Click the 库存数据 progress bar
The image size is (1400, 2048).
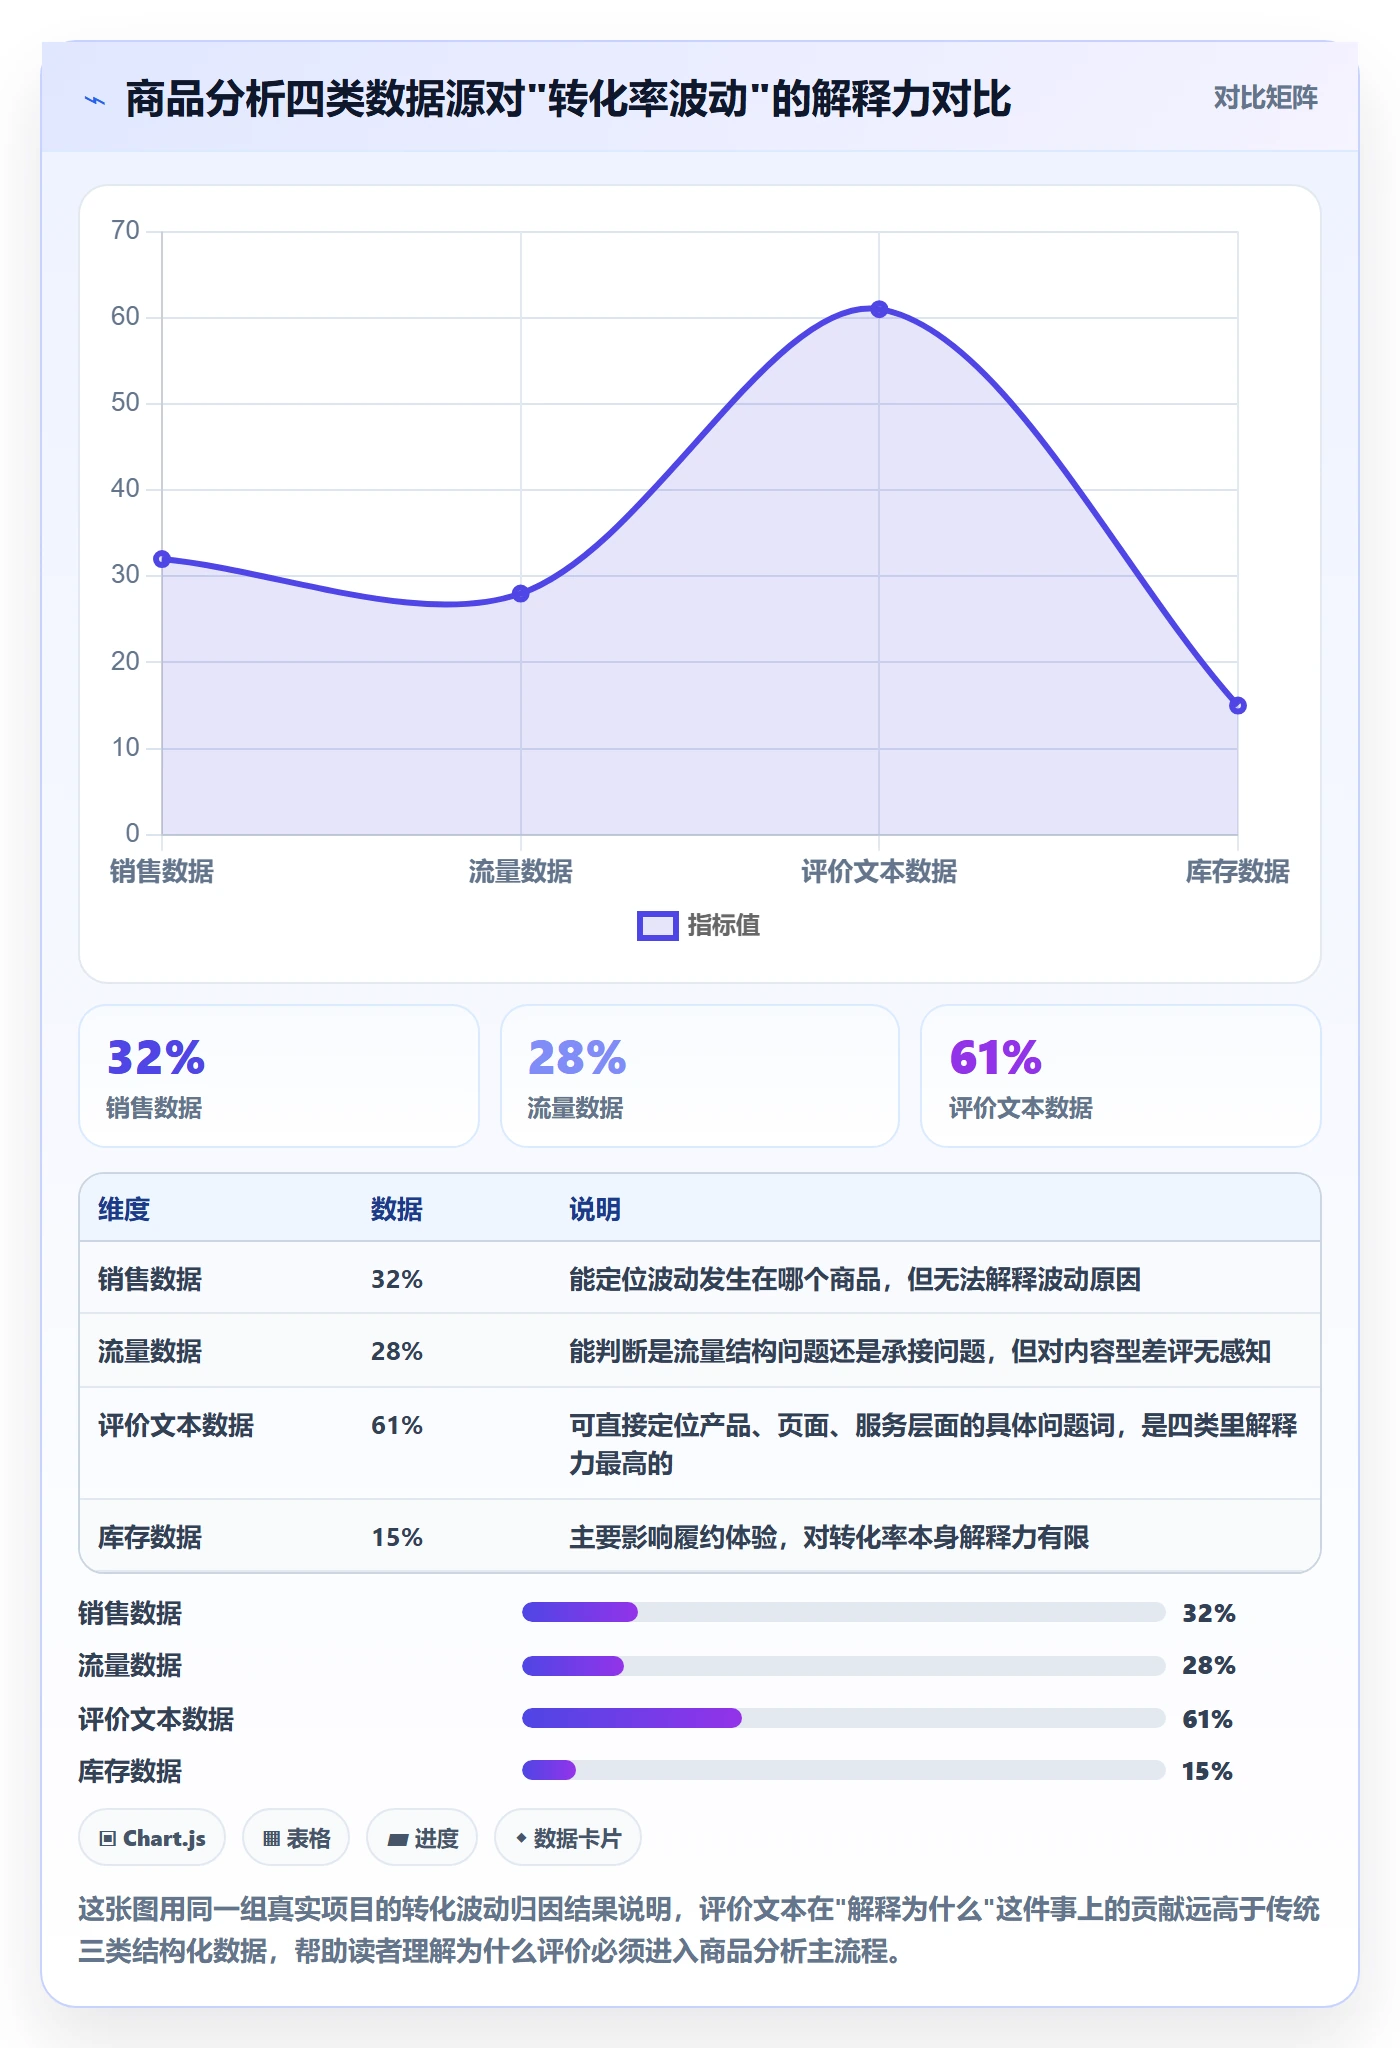point(843,1770)
